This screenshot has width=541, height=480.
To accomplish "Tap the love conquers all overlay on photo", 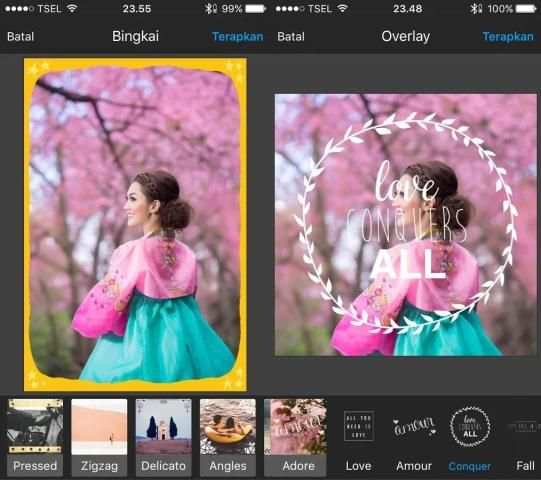I will click(406, 224).
